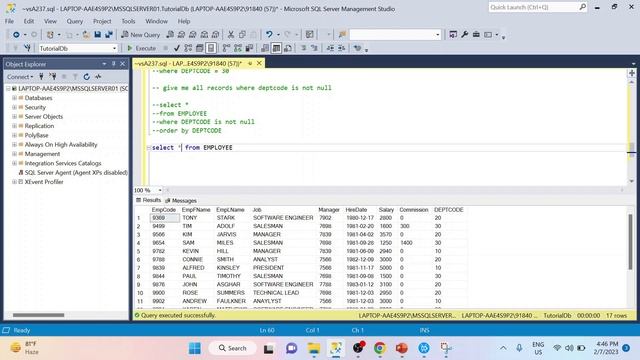This screenshot has height=360, width=640.
Task: Open Google Chrome from the taskbar
Action: click(x=380, y=348)
